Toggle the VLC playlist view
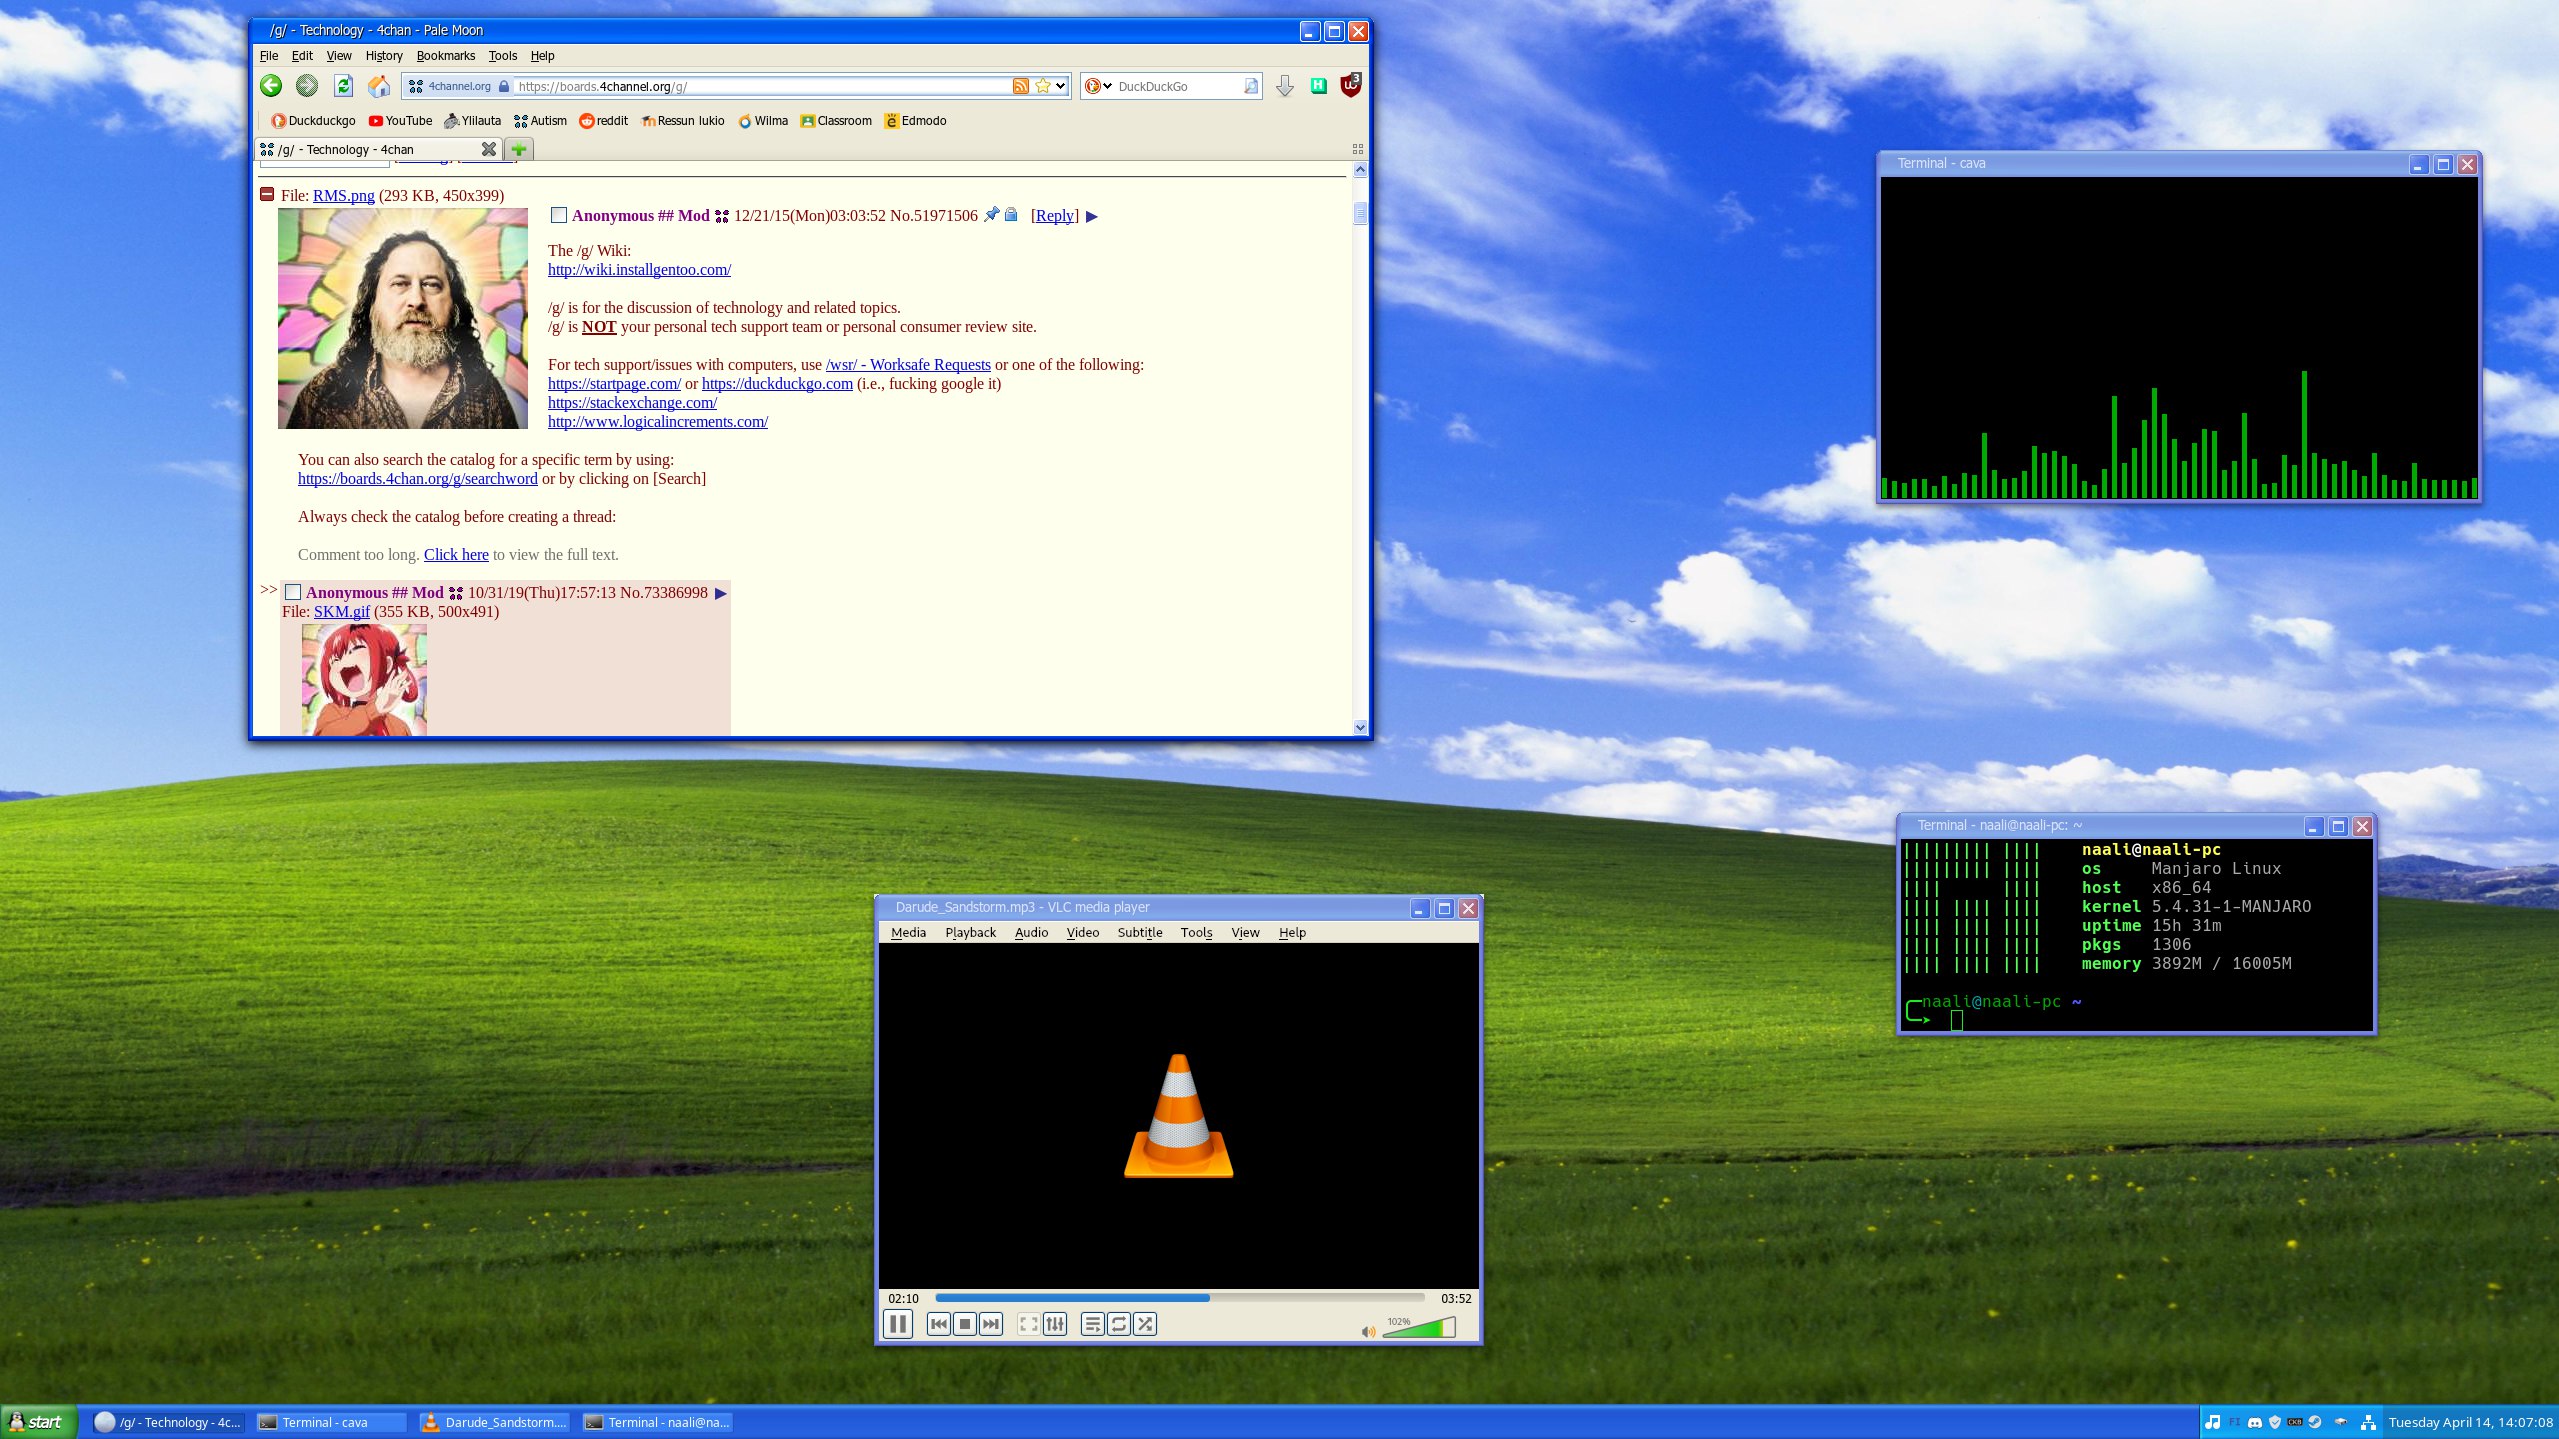 coord(1093,1324)
